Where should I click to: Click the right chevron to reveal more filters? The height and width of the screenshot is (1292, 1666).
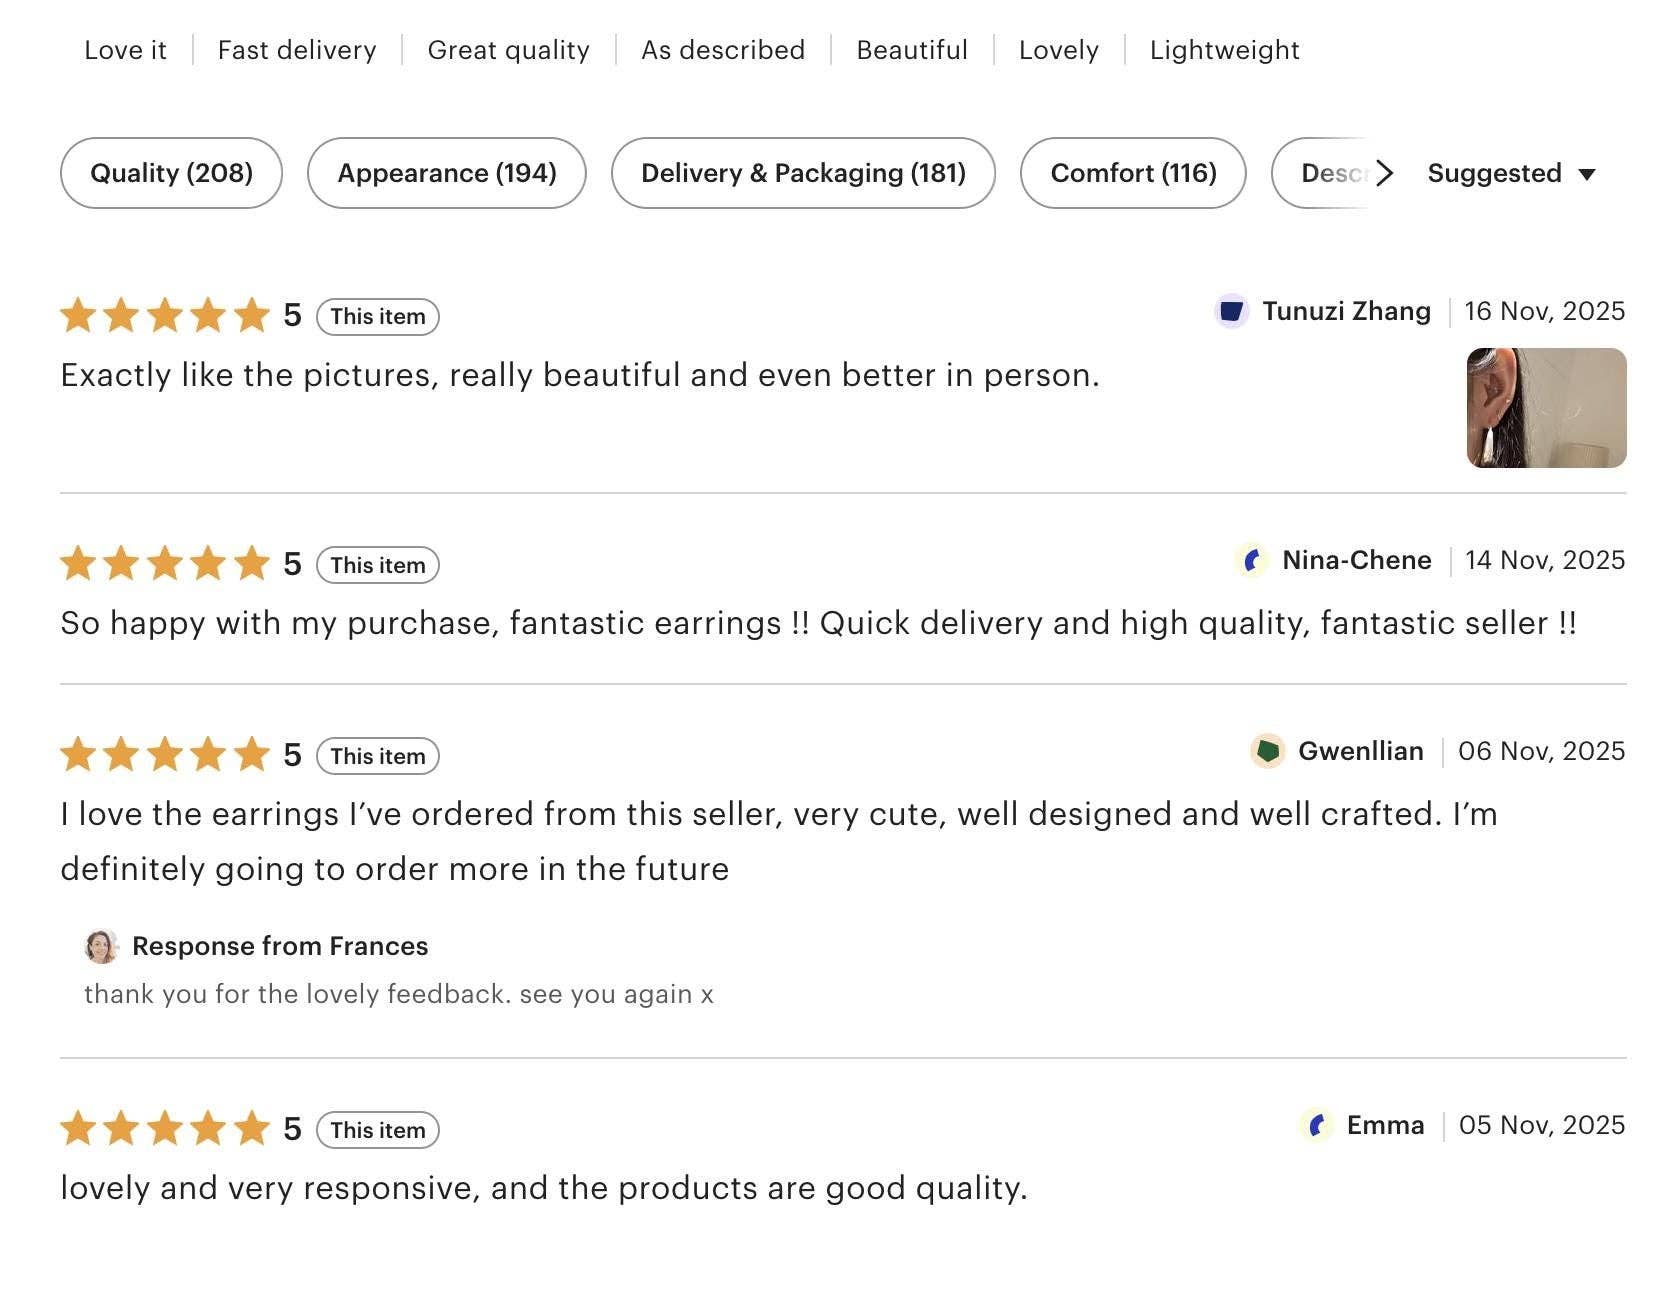1386,172
